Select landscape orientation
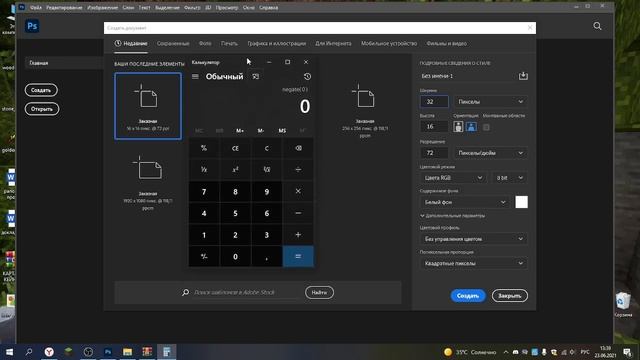640x360 pixels. 471,127
